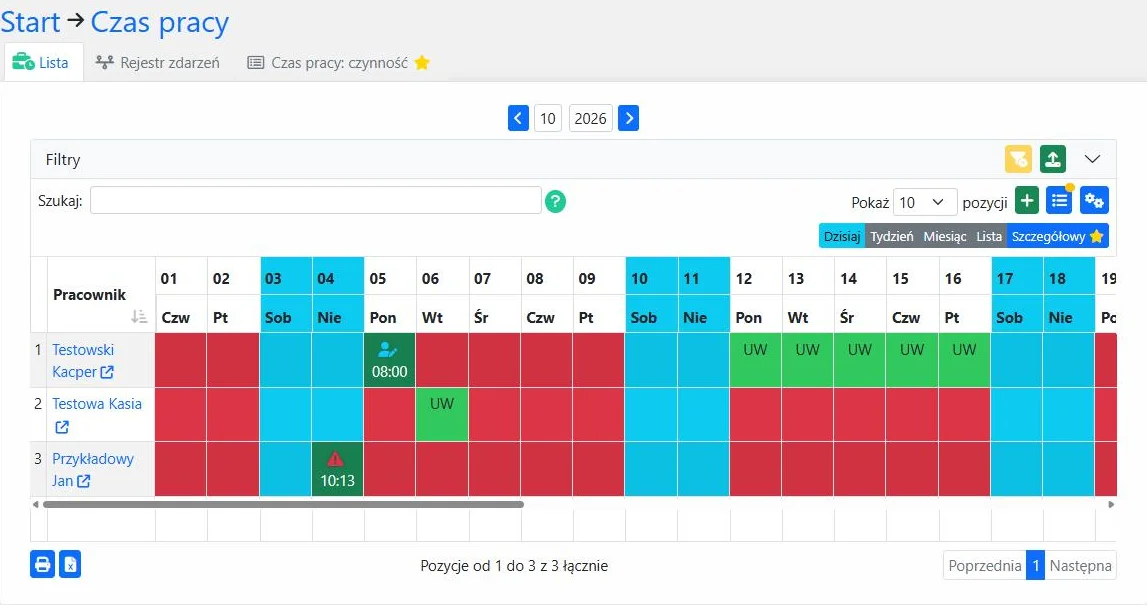Select the Szczegółowy view button
This screenshot has height=605, width=1147.
(x=1058, y=236)
